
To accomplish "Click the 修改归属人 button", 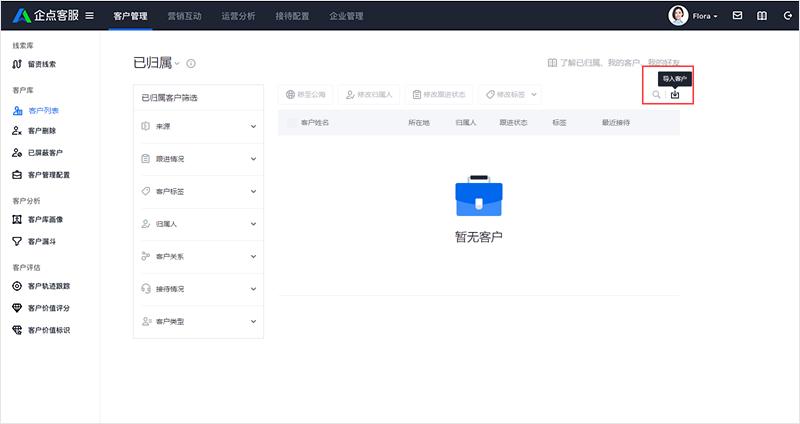I will tap(369, 95).
